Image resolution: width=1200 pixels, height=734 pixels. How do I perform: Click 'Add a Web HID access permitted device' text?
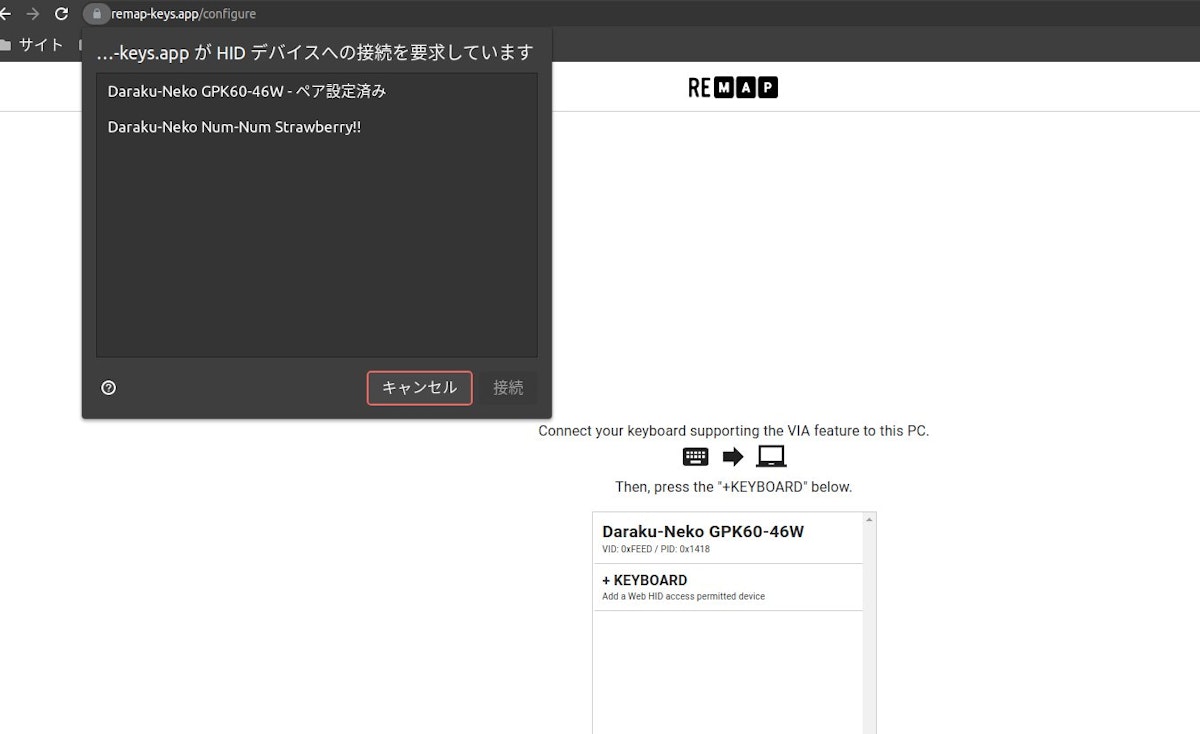683,596
